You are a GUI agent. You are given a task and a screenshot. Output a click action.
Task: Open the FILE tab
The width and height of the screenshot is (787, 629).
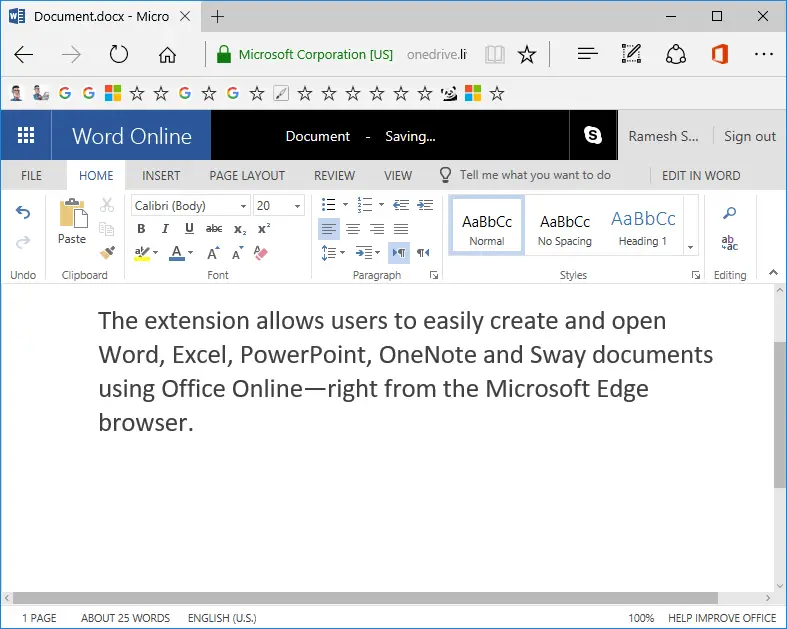tap(31, 176)
